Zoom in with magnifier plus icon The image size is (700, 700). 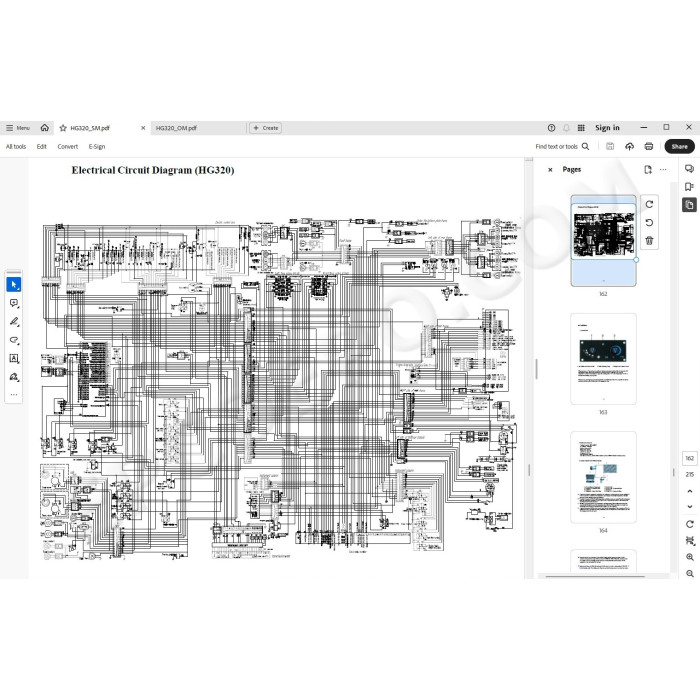coord(690,557)
